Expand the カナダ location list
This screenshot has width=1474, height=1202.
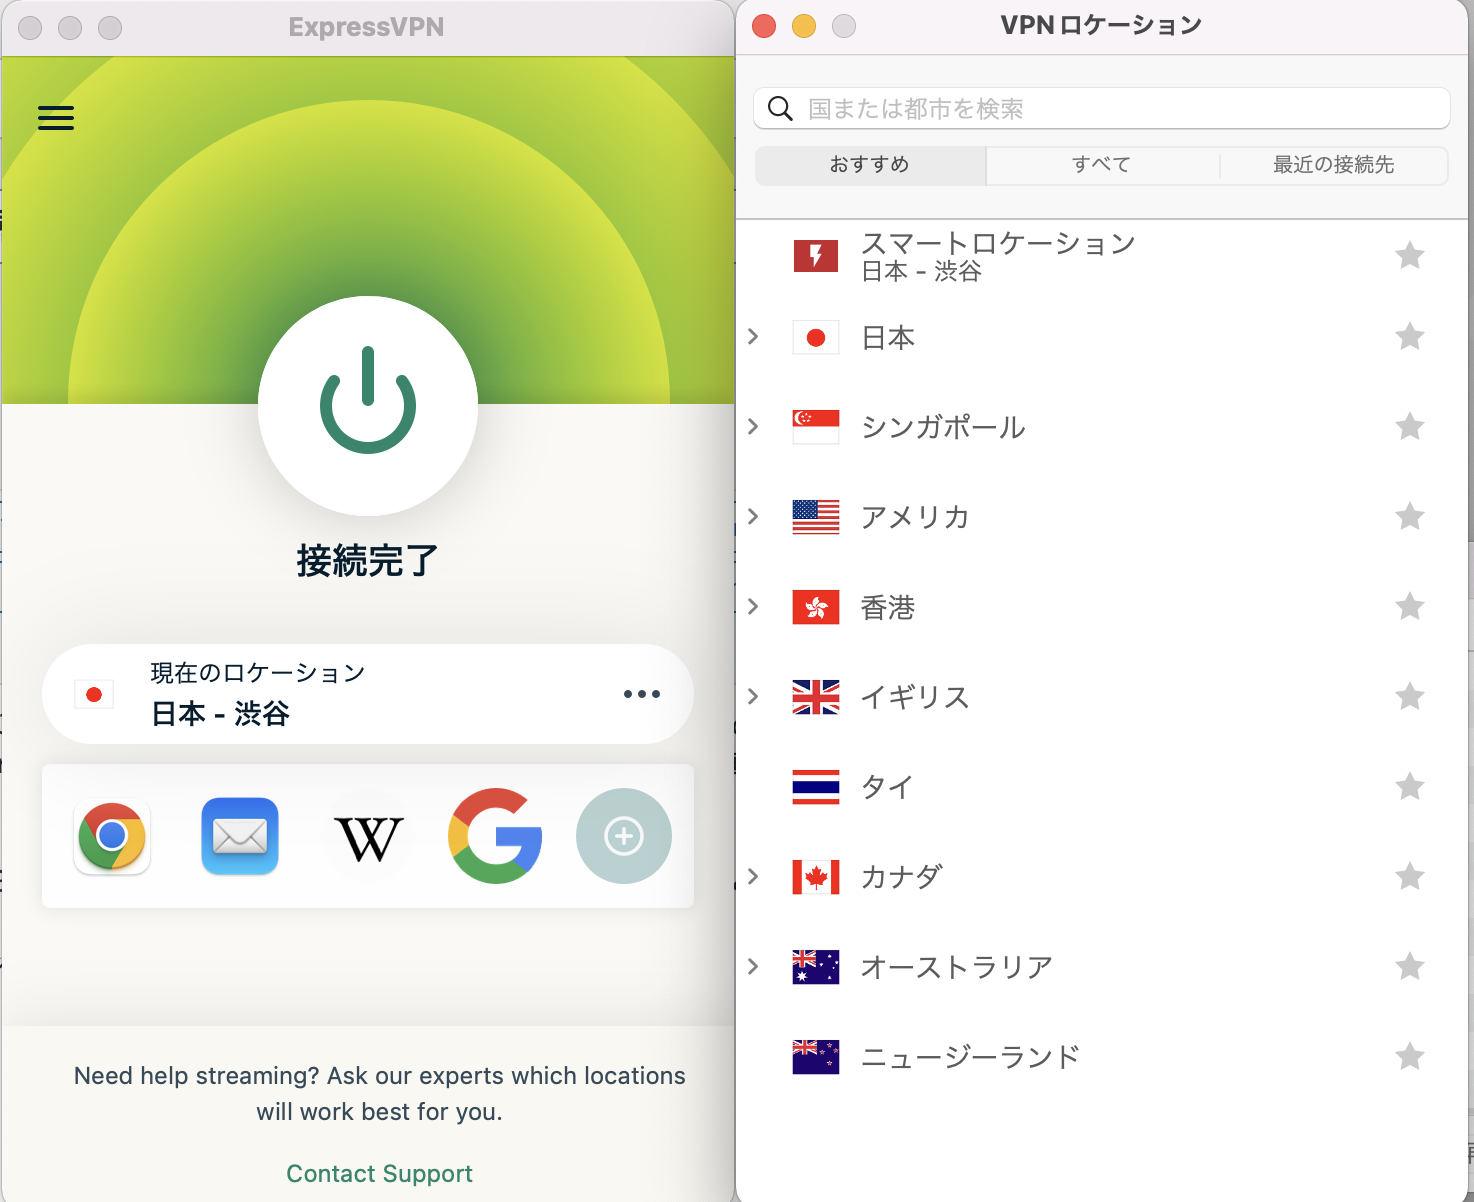754,877
